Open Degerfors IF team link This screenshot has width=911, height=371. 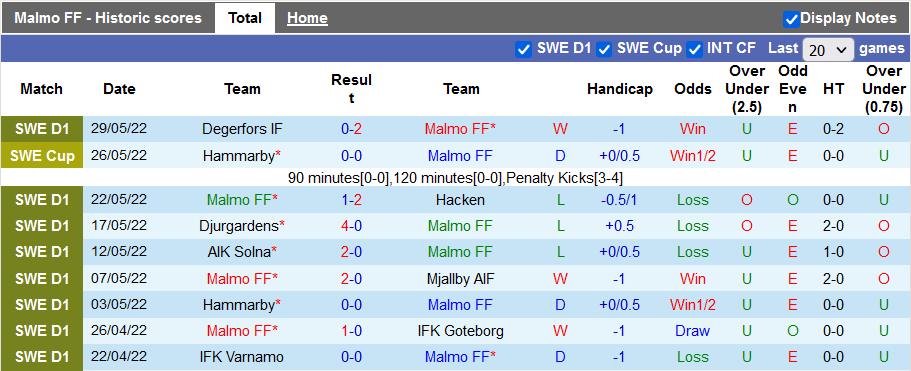pos(242,129)
